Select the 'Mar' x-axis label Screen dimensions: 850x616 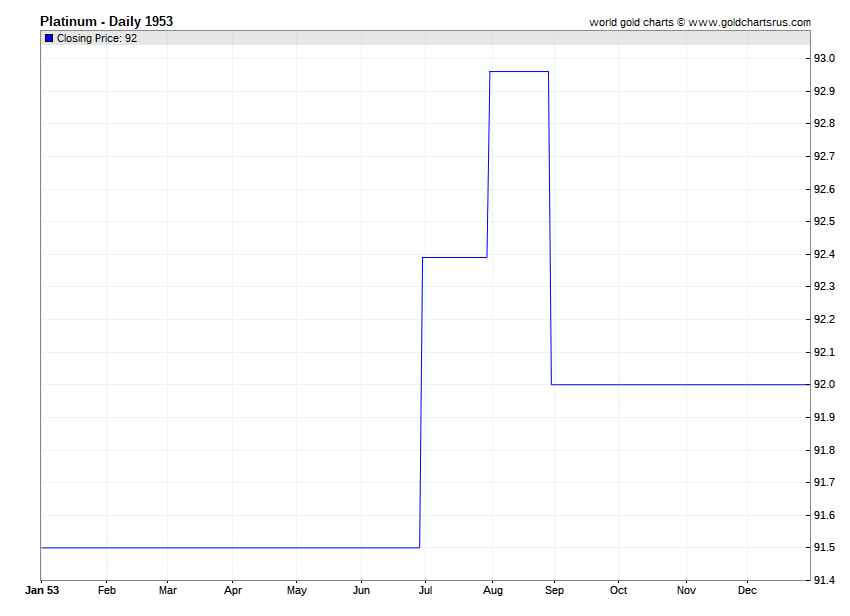point(168,590)
